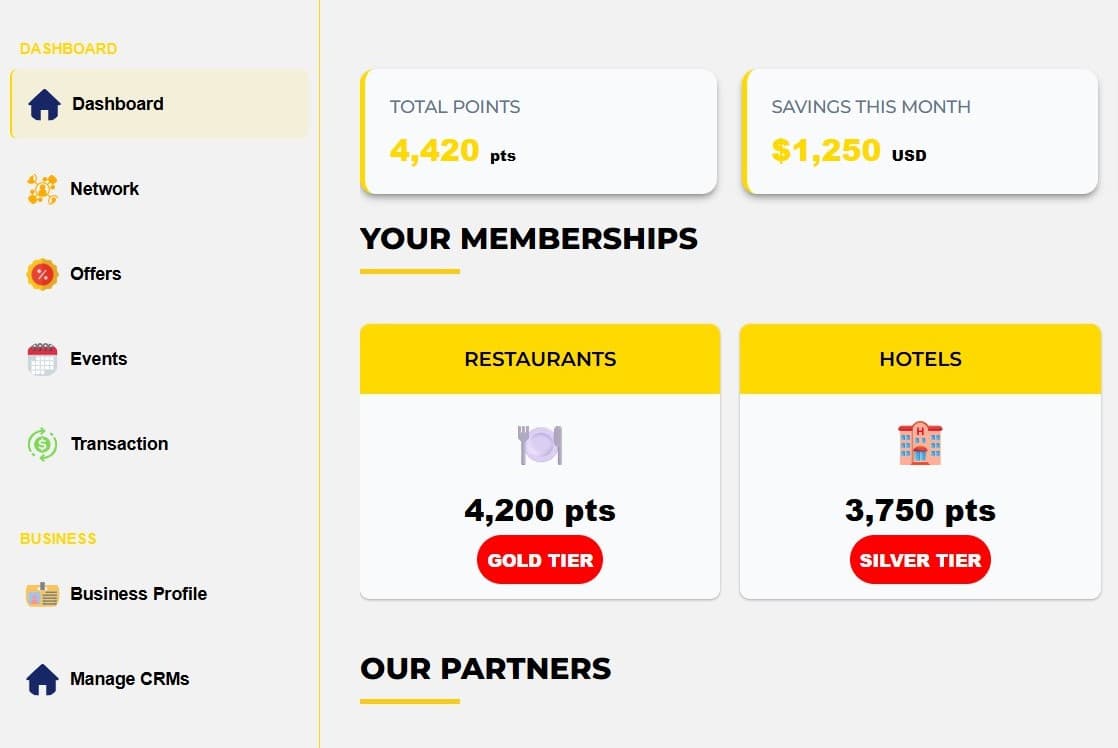This screenshot has height=748, width=1118.
Task: Click the hotel building icon
Action: pyautogui.click(x=920, y=443)
